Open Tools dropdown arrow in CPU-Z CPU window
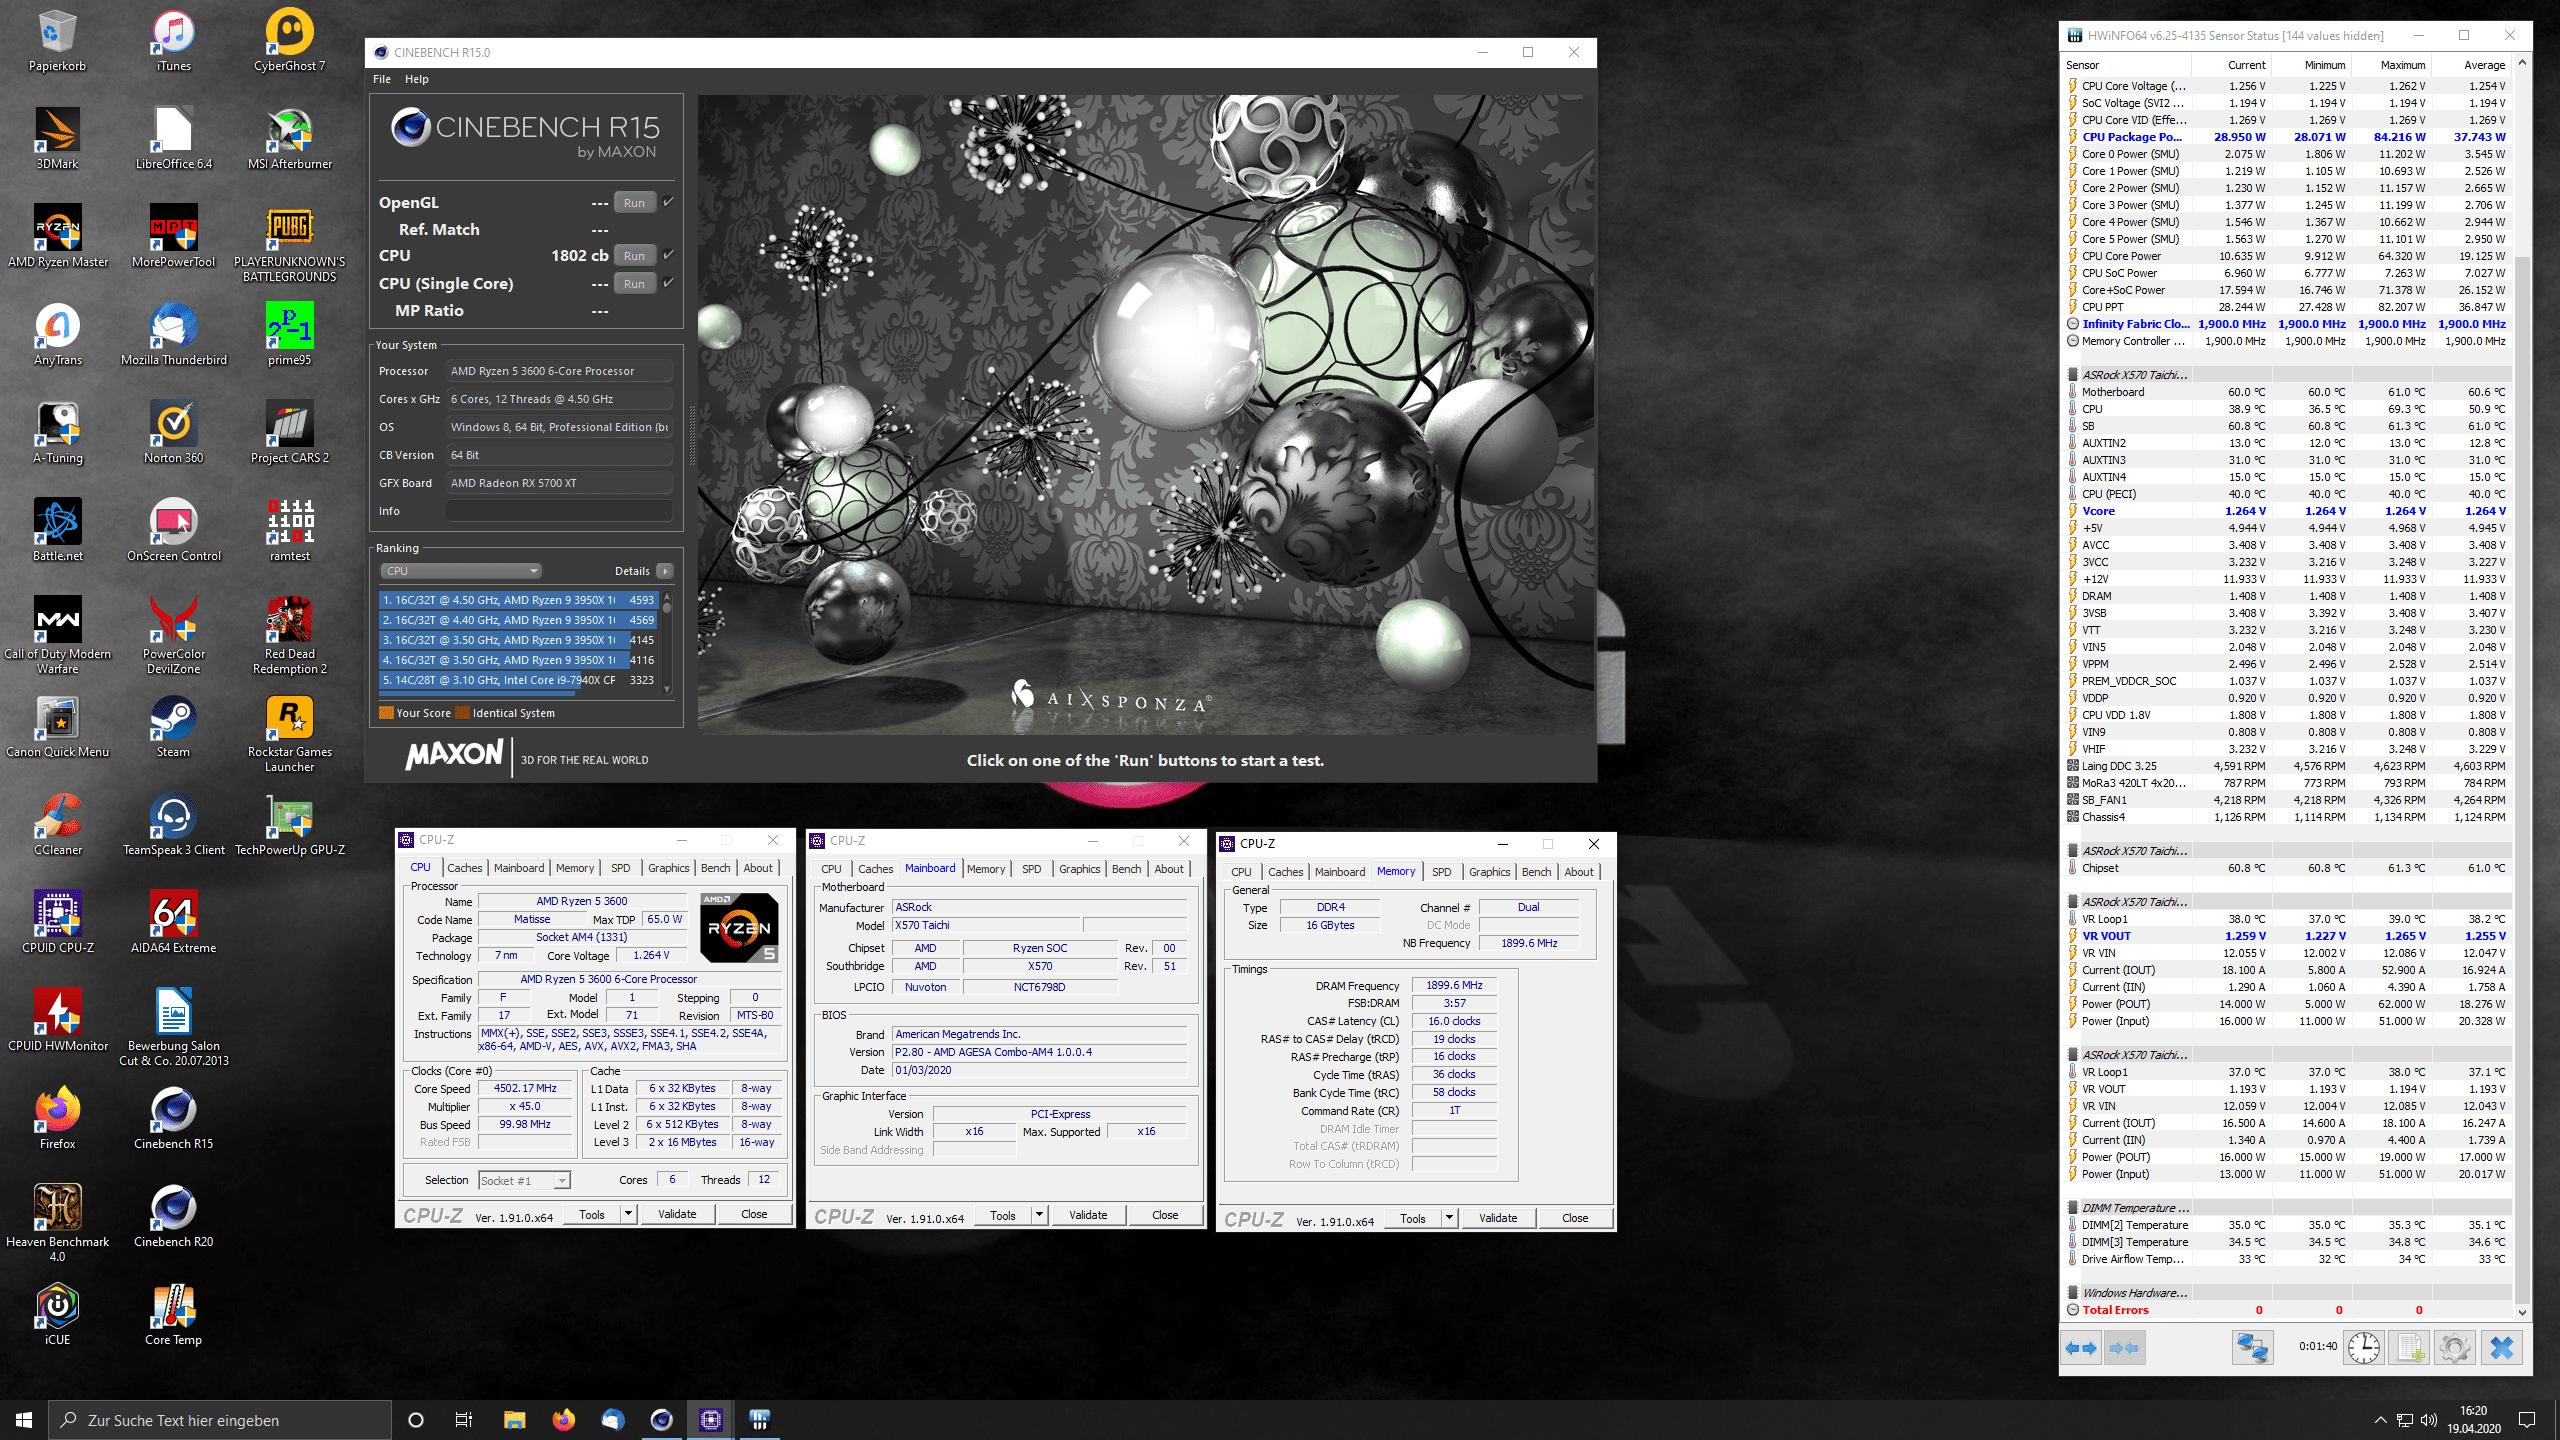The width and height of the screenshot is (2560, 1440). 628,1214
